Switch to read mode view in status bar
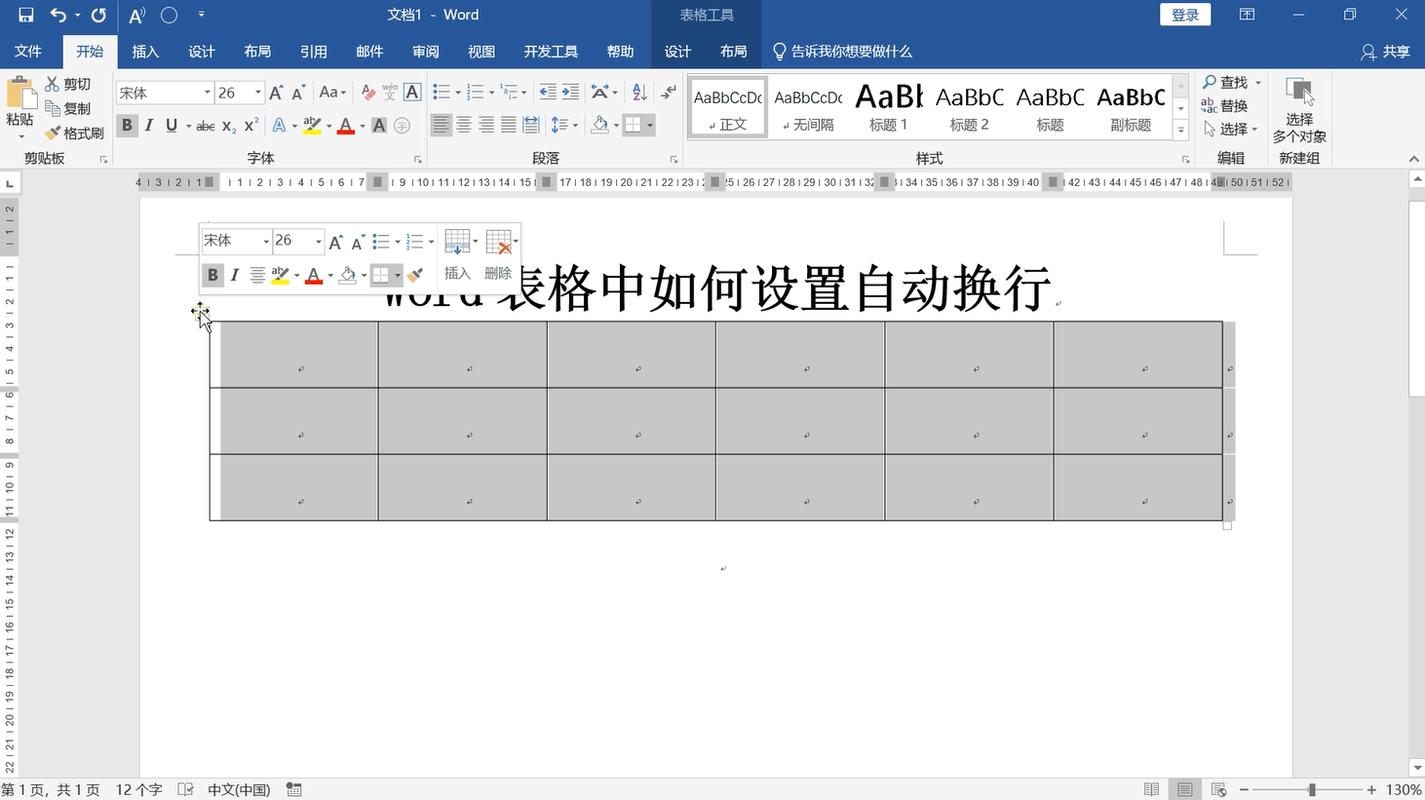1425x800 pixels. pyautogui.click(x=1152, y=790)
